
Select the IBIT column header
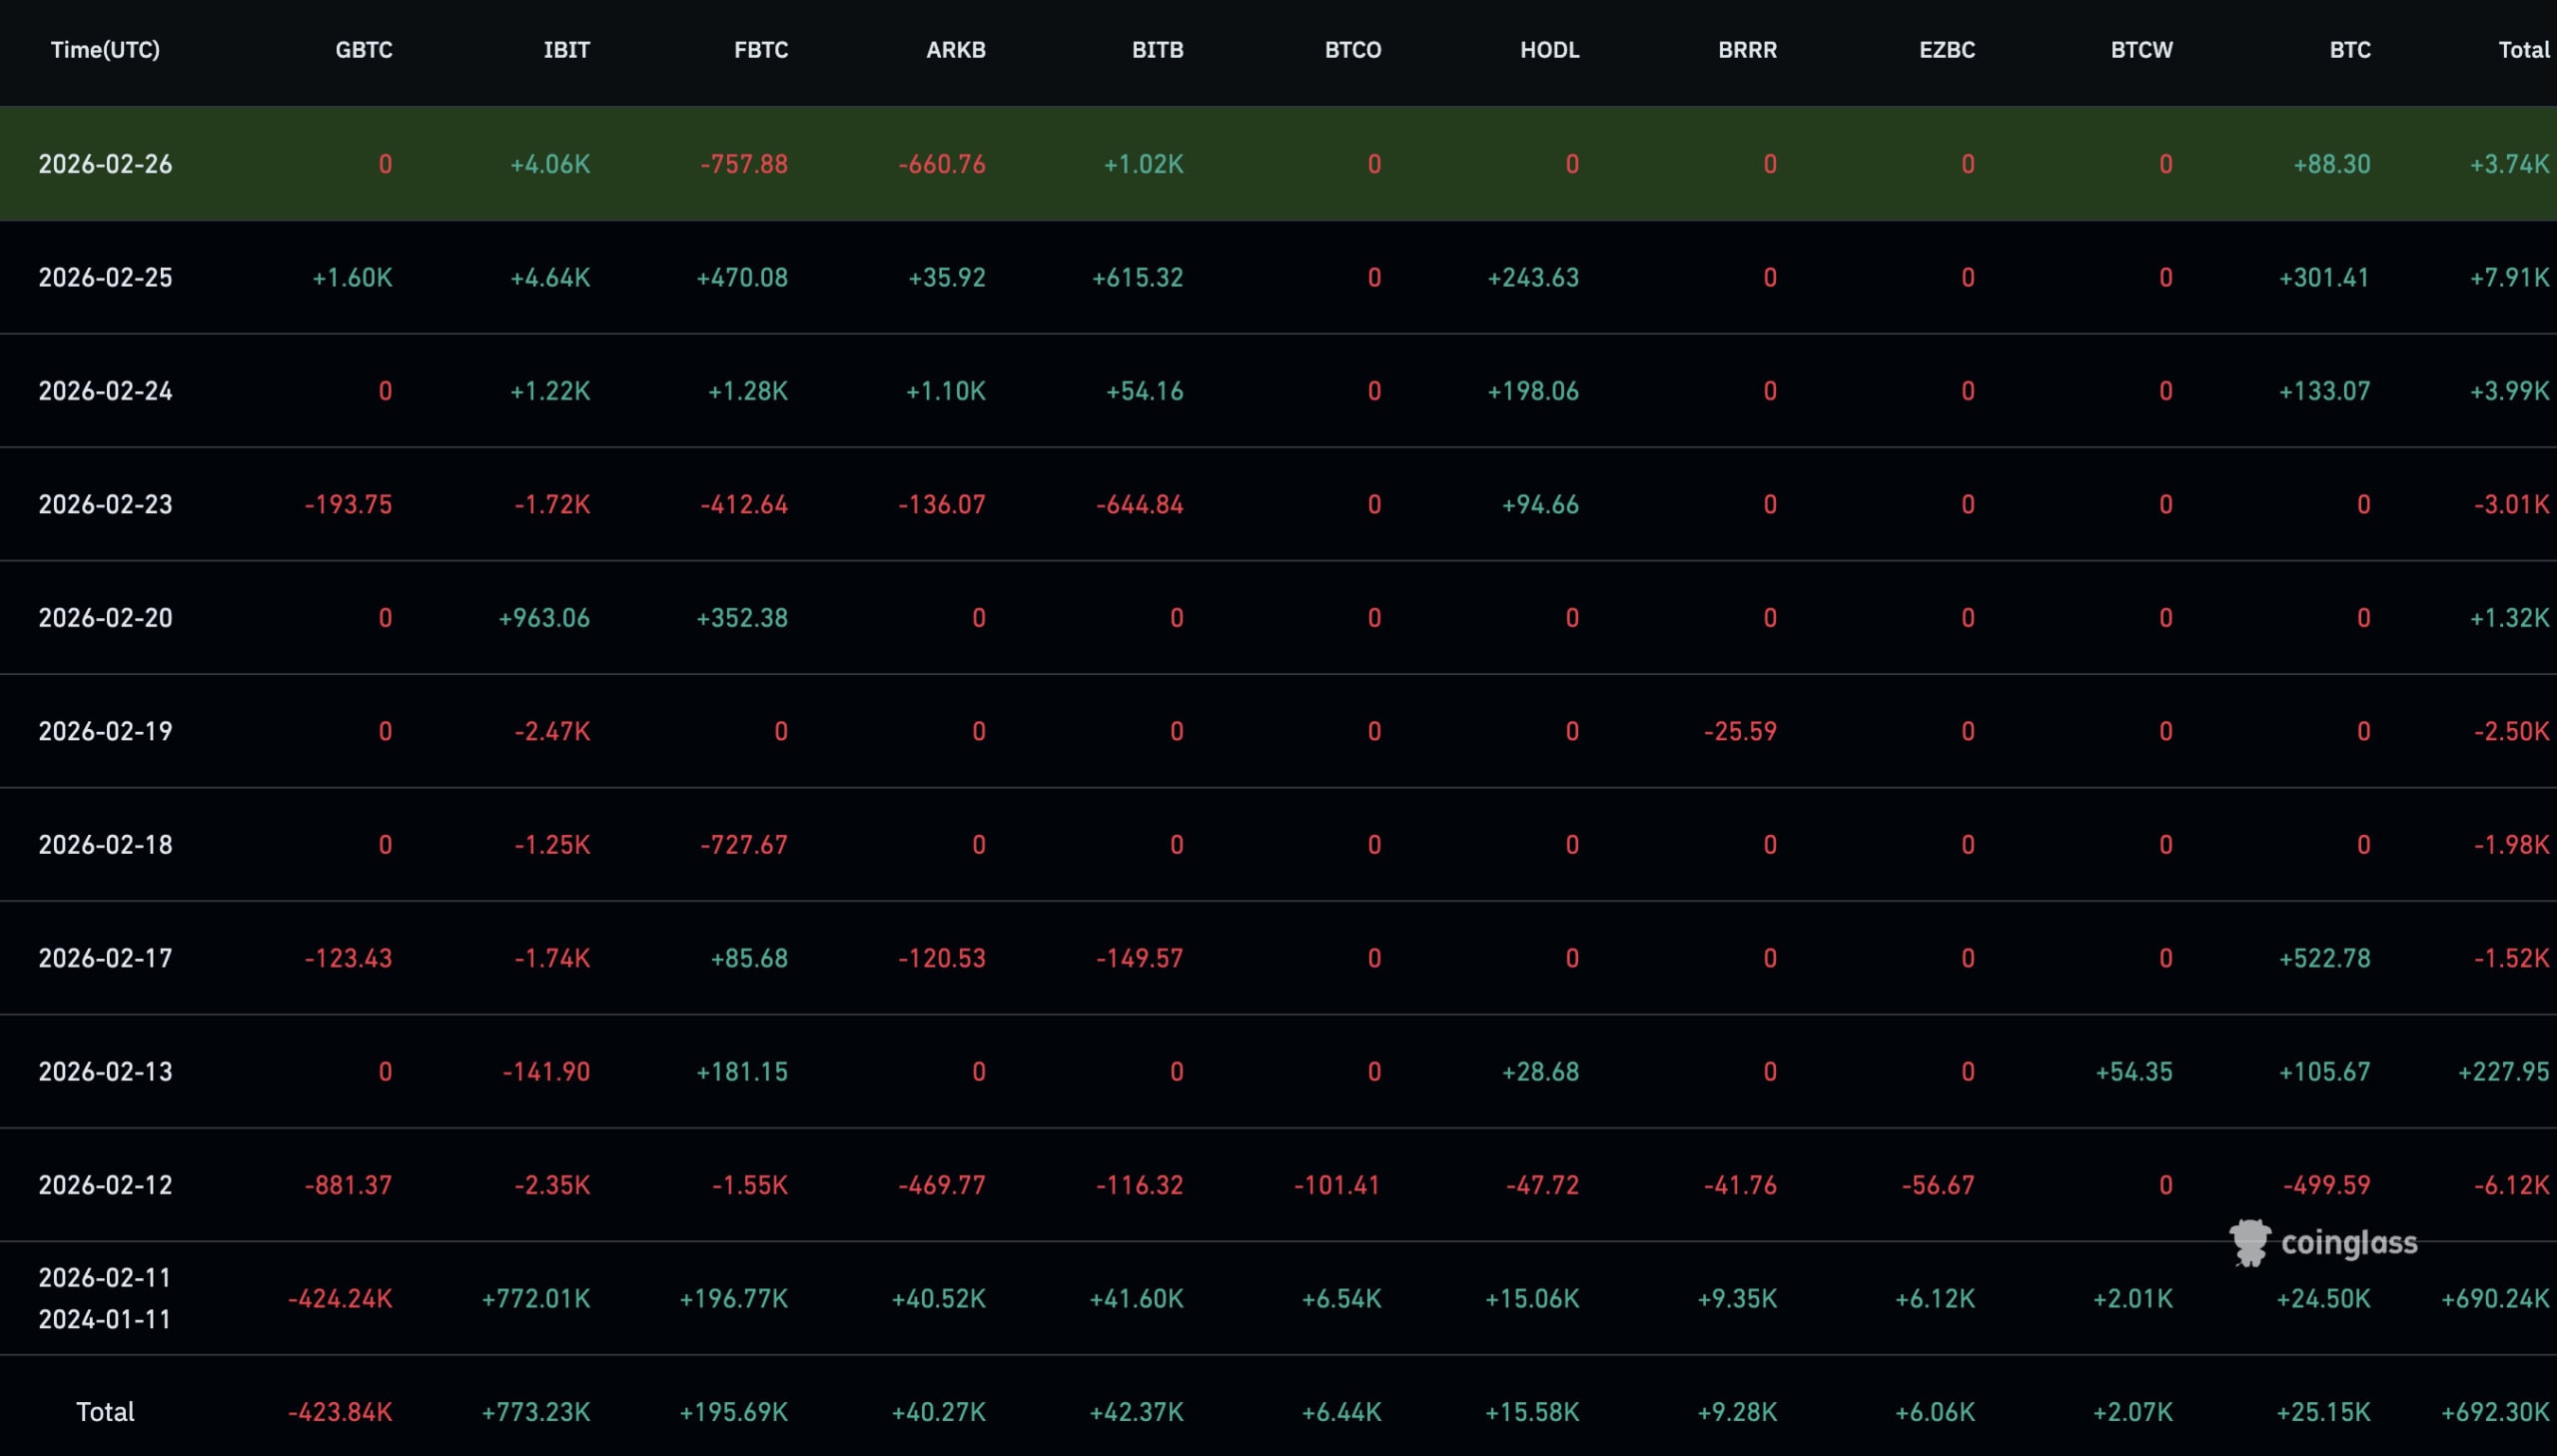point(566,50)
